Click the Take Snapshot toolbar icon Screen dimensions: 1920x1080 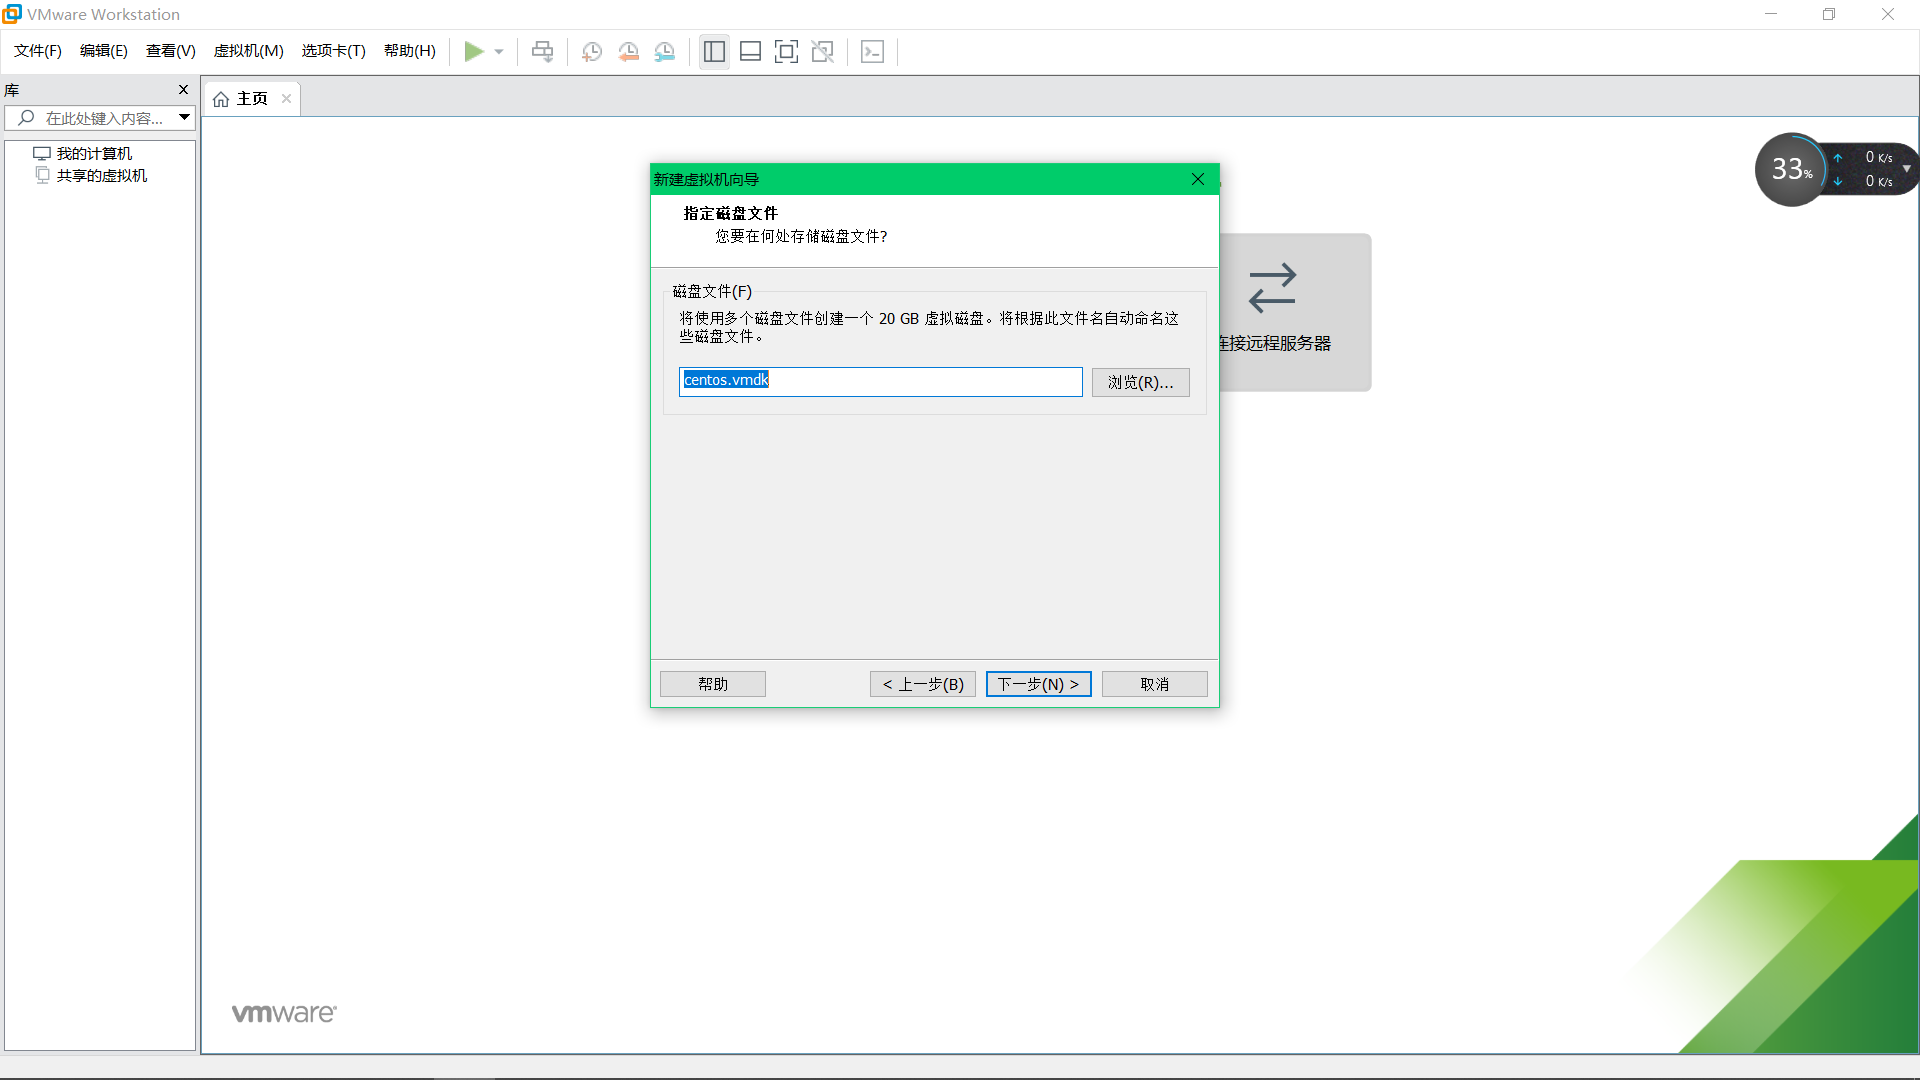click(592, 51)
